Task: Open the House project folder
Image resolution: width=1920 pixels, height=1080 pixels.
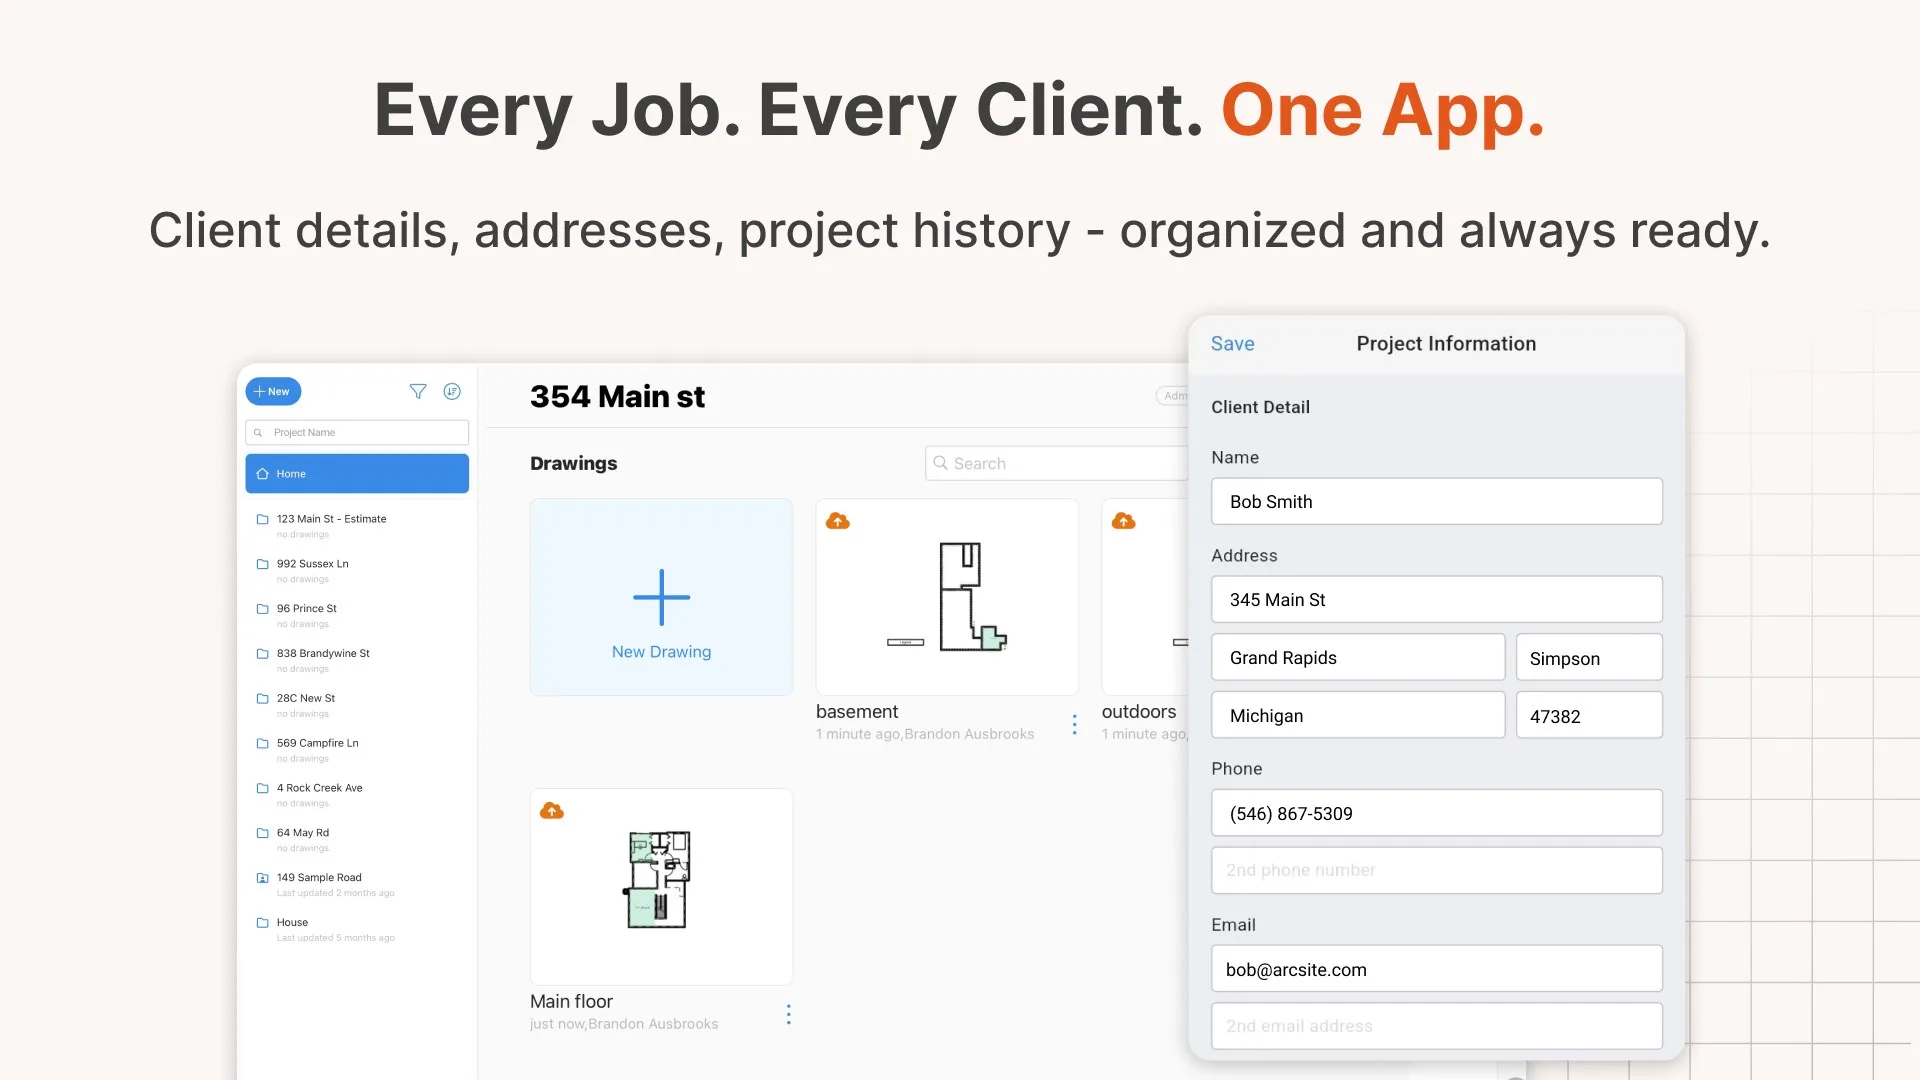Action: [357, 929]
